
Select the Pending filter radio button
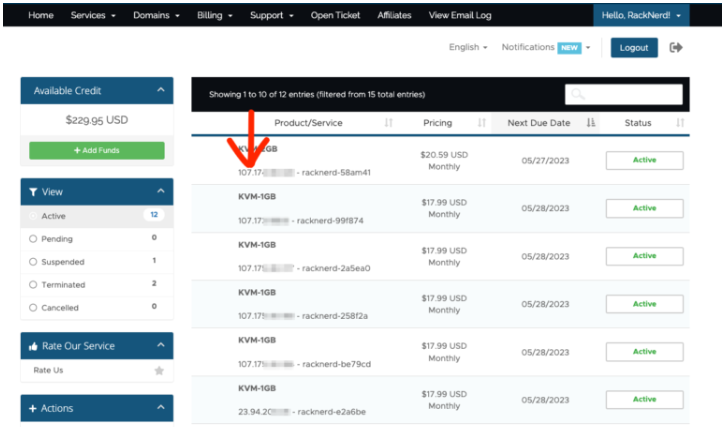tap(33, 239)
